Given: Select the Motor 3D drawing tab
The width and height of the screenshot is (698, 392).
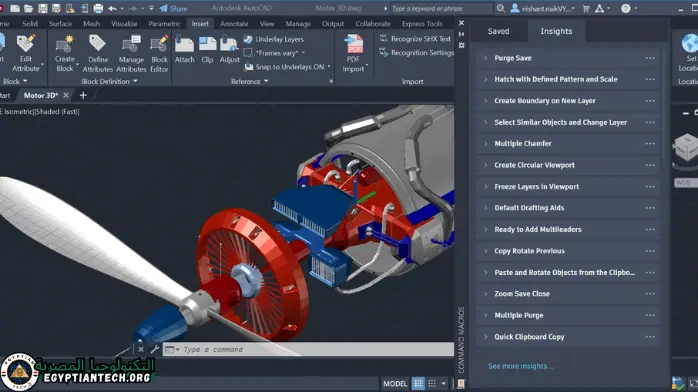Looking at the screenshot, I should (x=41, y=95).
